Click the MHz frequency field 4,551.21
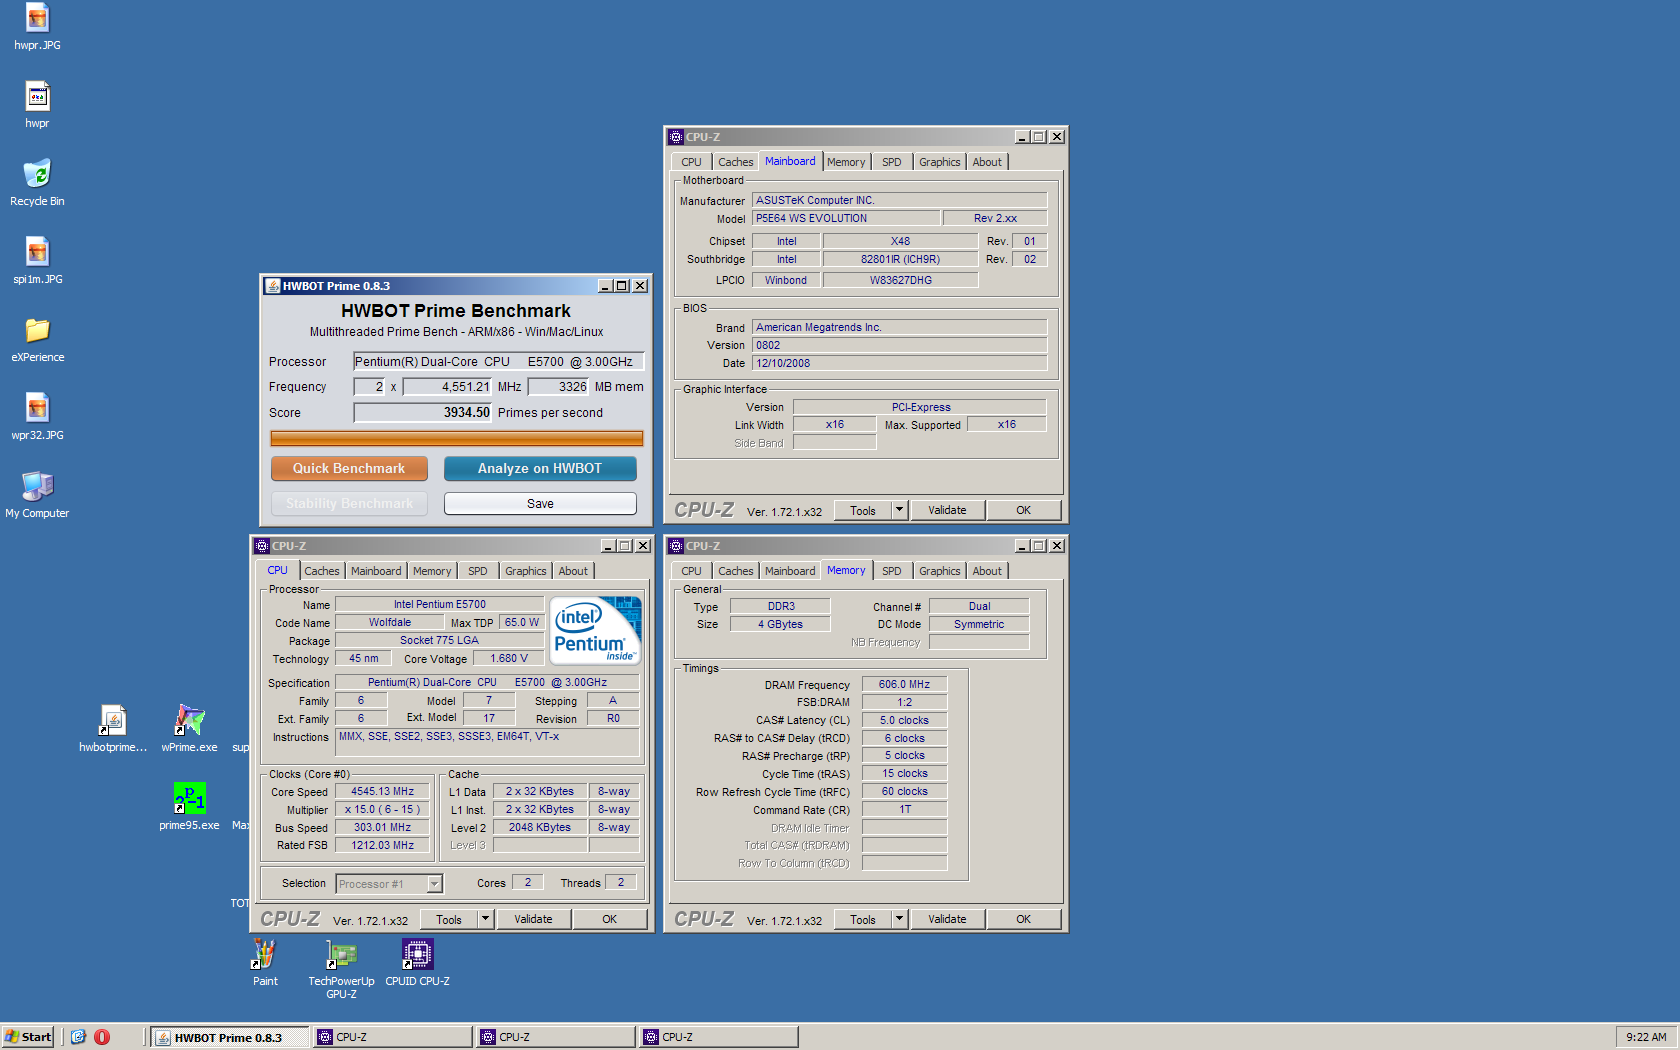 pos(448,386)
